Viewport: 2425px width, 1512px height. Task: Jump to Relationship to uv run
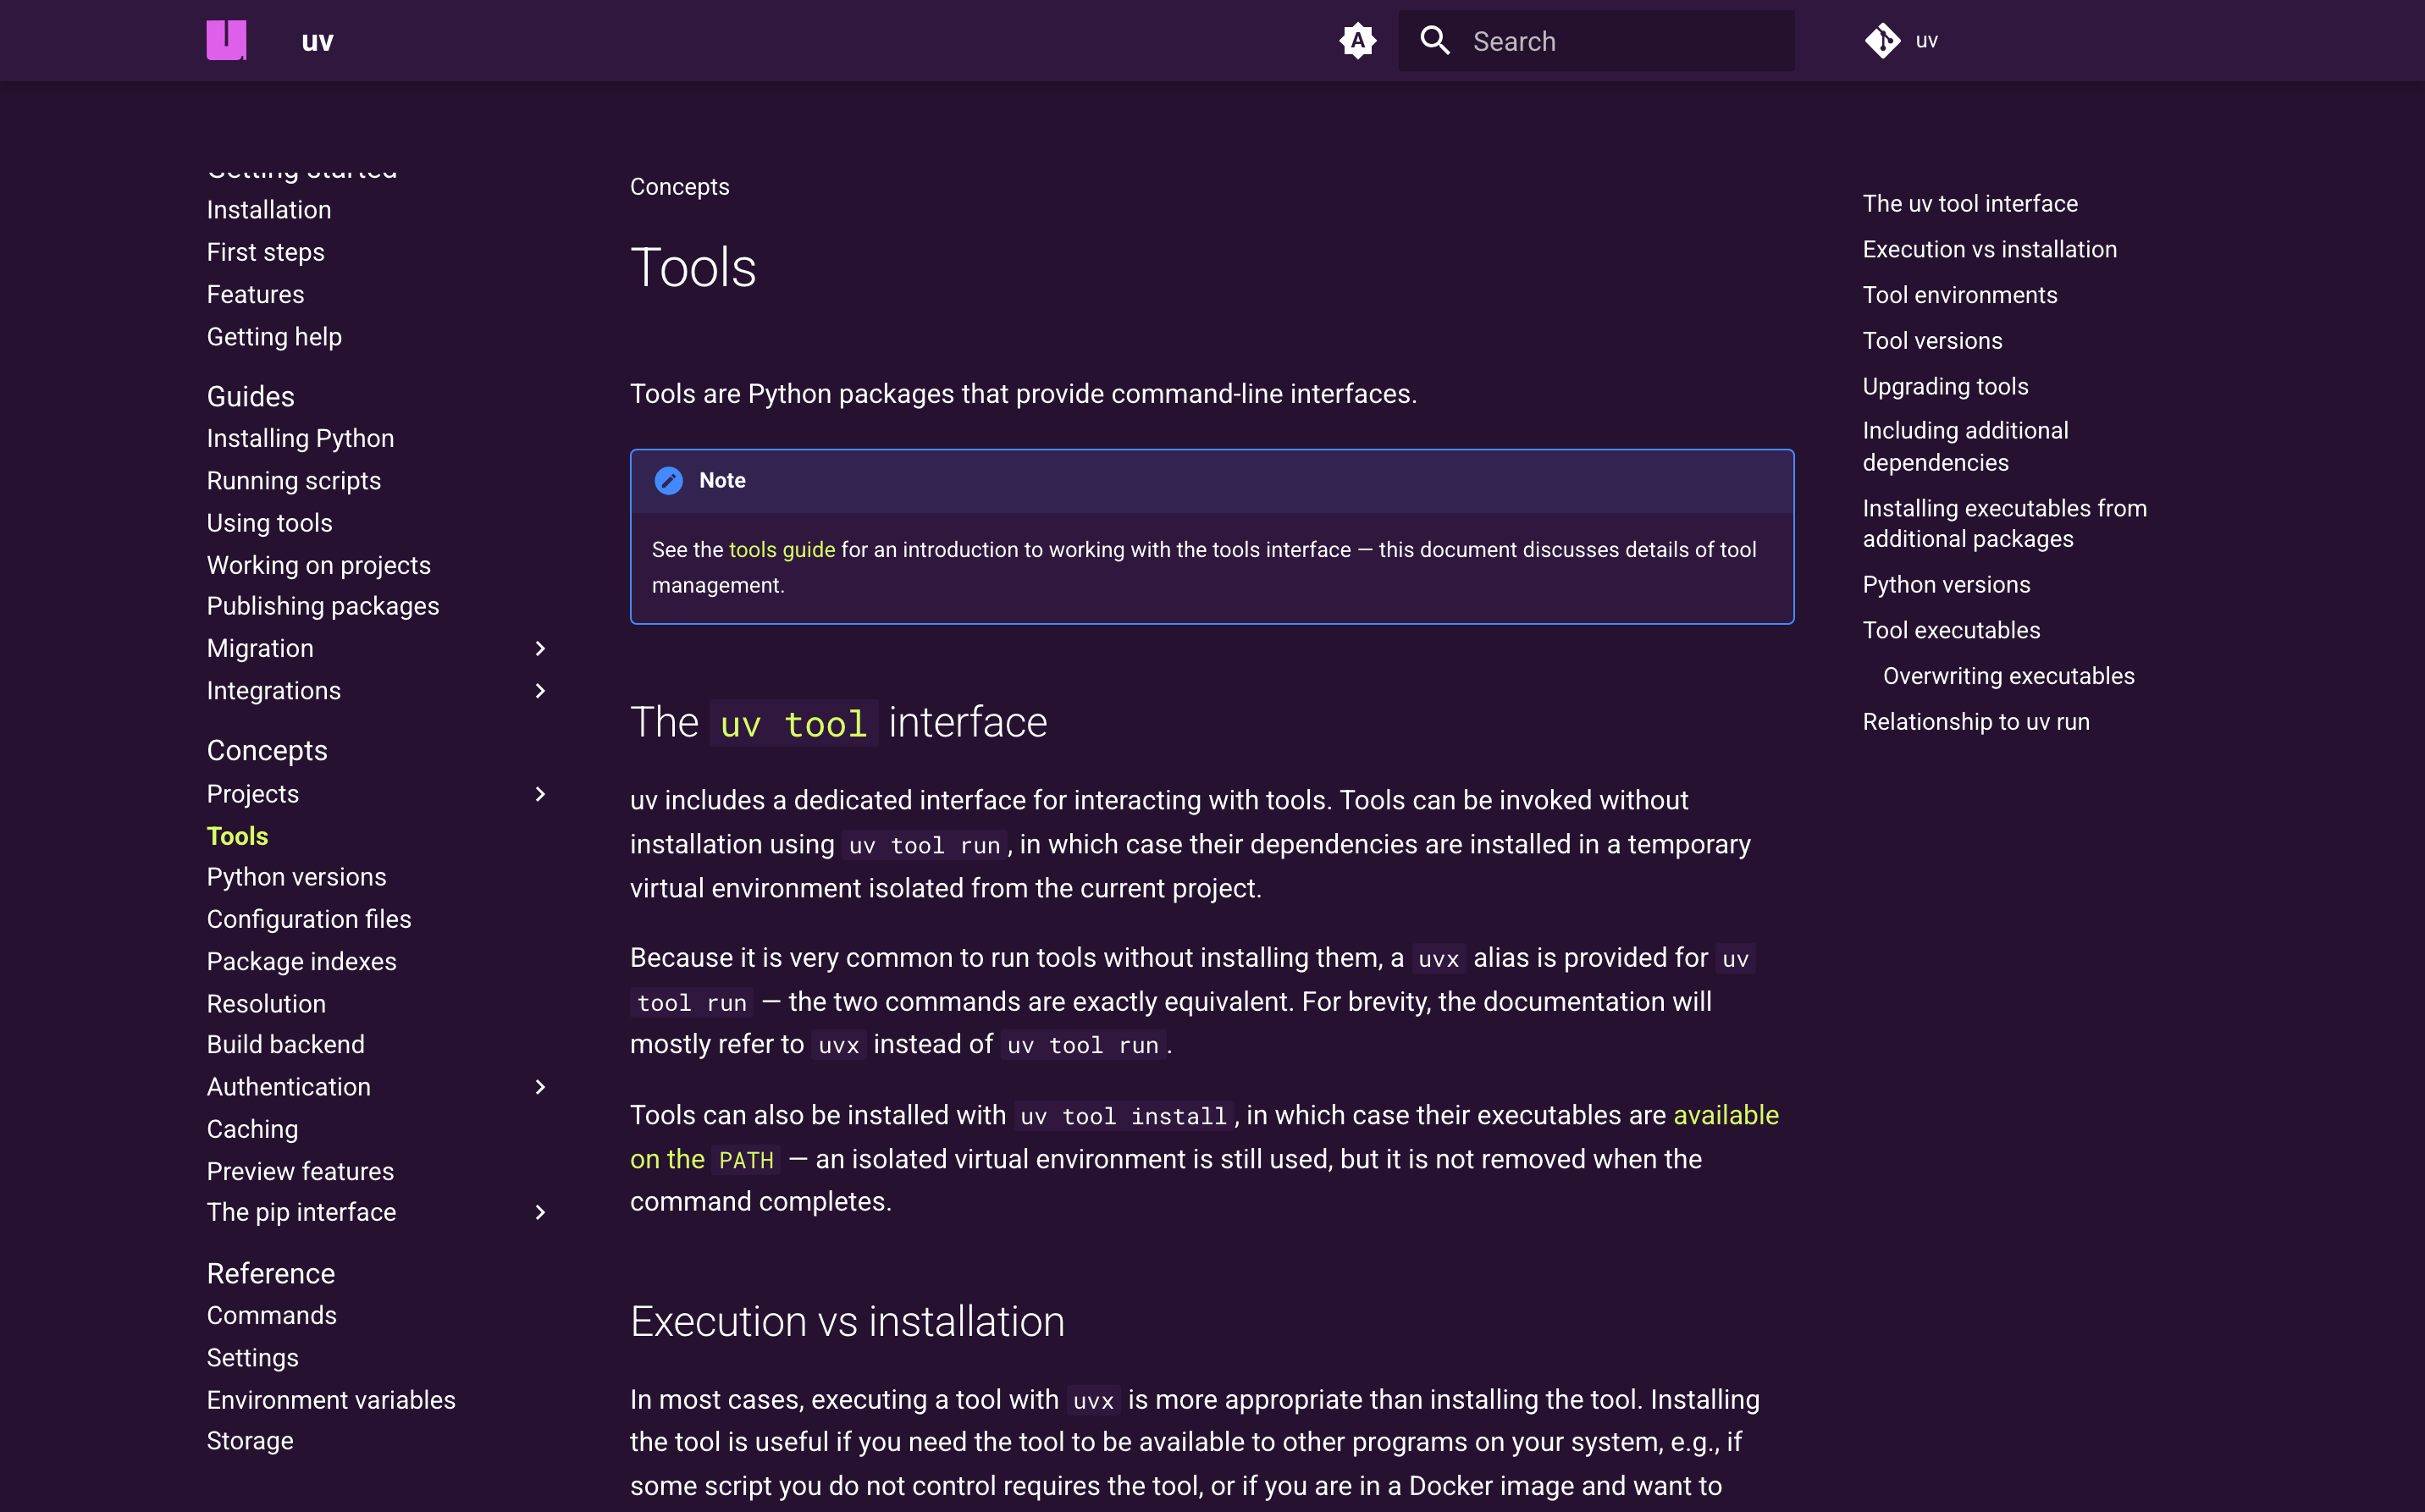[1975, 722]
